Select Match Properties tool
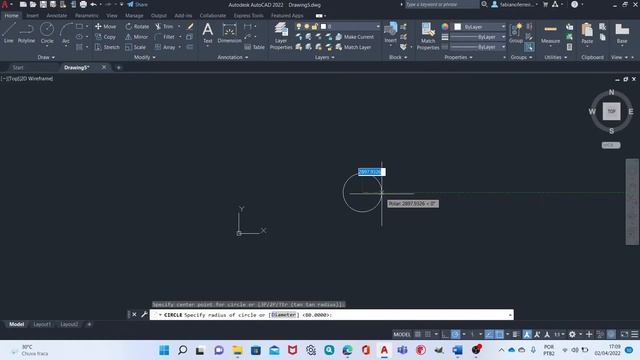Image resolution: width=640 pixels, height=360 pixels. point(428,36)
